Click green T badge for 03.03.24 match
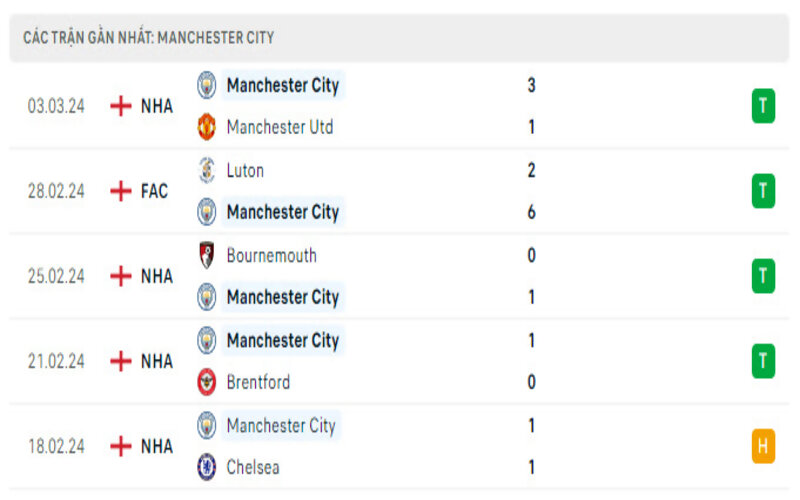 (763, 106)
